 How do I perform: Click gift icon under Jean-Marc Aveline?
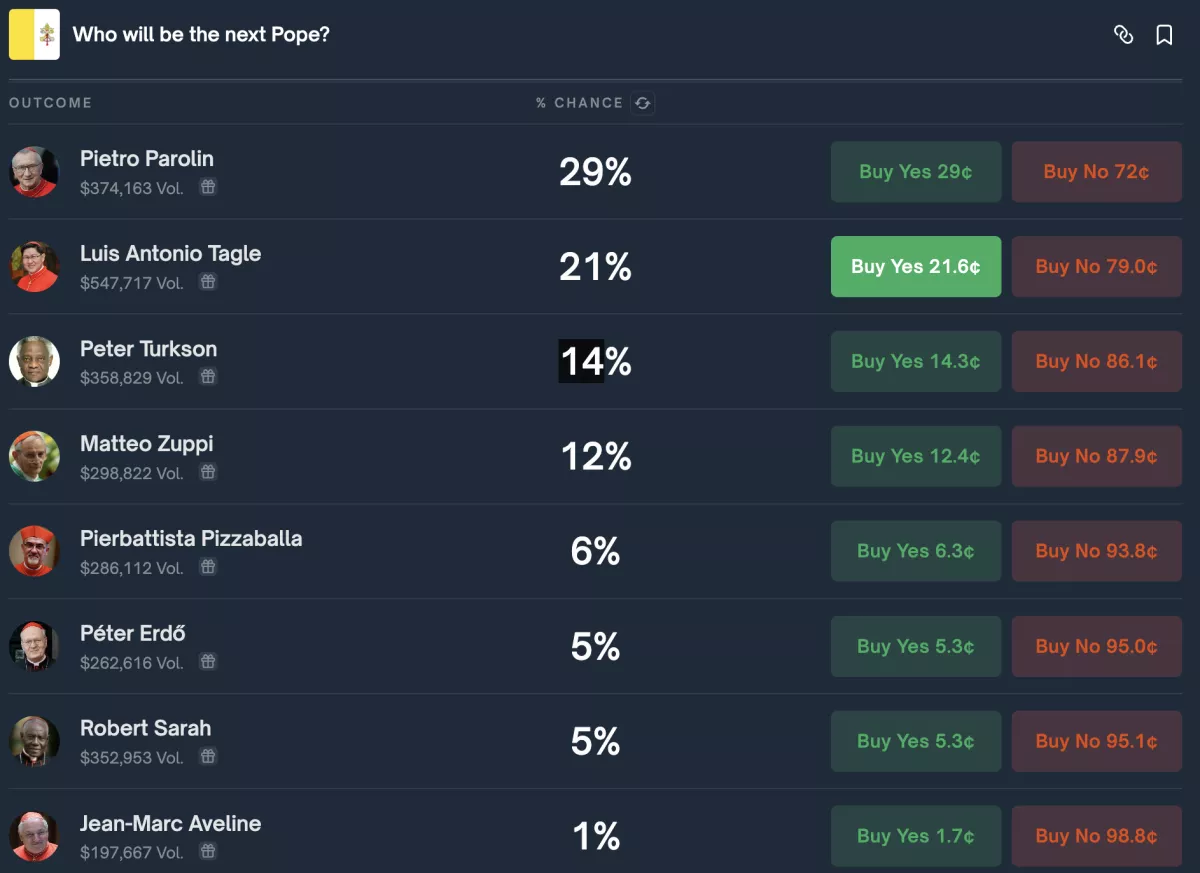click(x=208, y=852)
